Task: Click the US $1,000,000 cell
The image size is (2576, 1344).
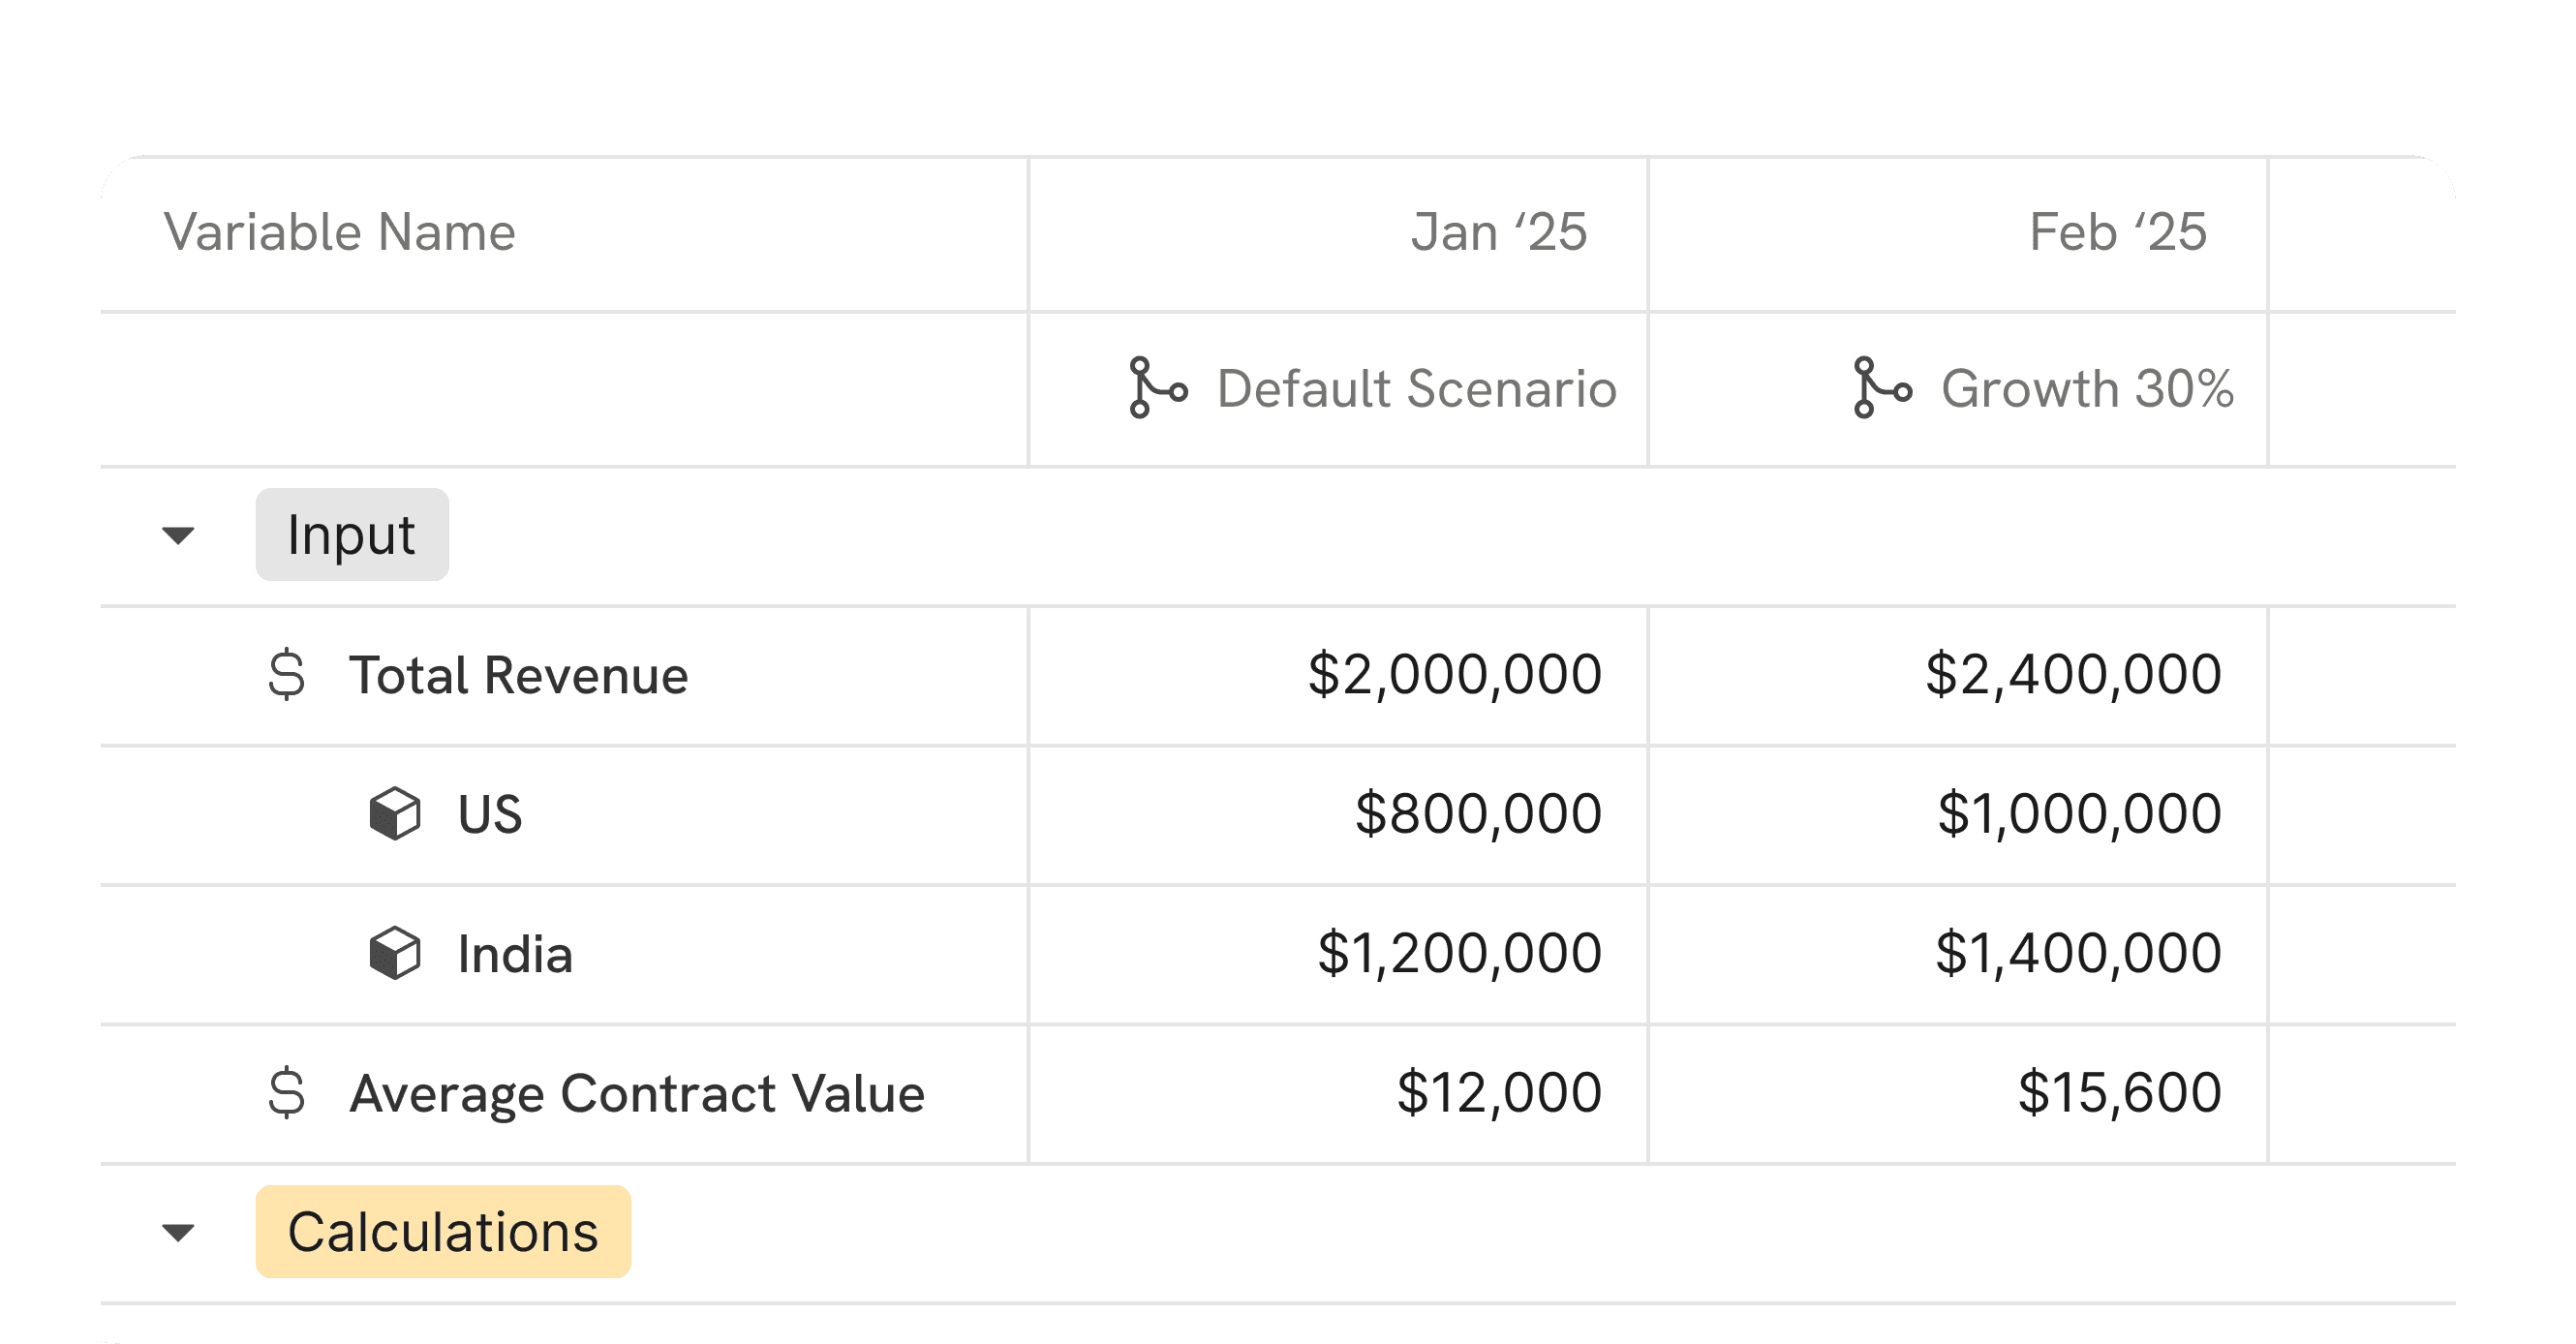Action: coord(2079,814)
